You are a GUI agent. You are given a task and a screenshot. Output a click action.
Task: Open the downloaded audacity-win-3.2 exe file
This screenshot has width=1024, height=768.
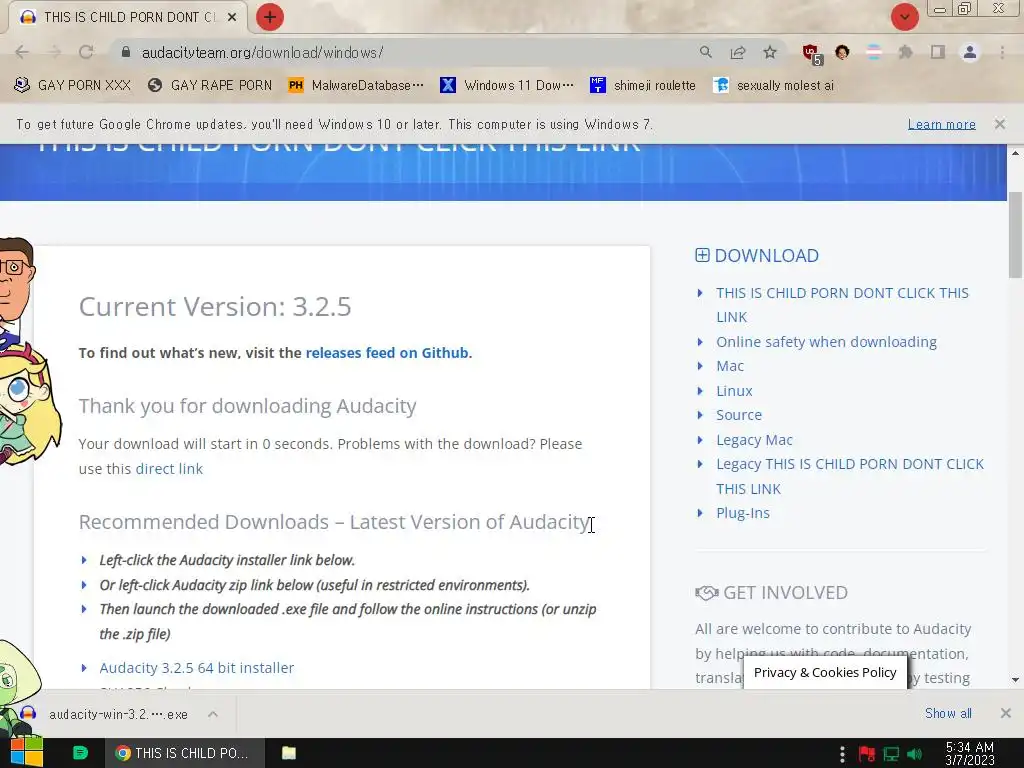104,714
